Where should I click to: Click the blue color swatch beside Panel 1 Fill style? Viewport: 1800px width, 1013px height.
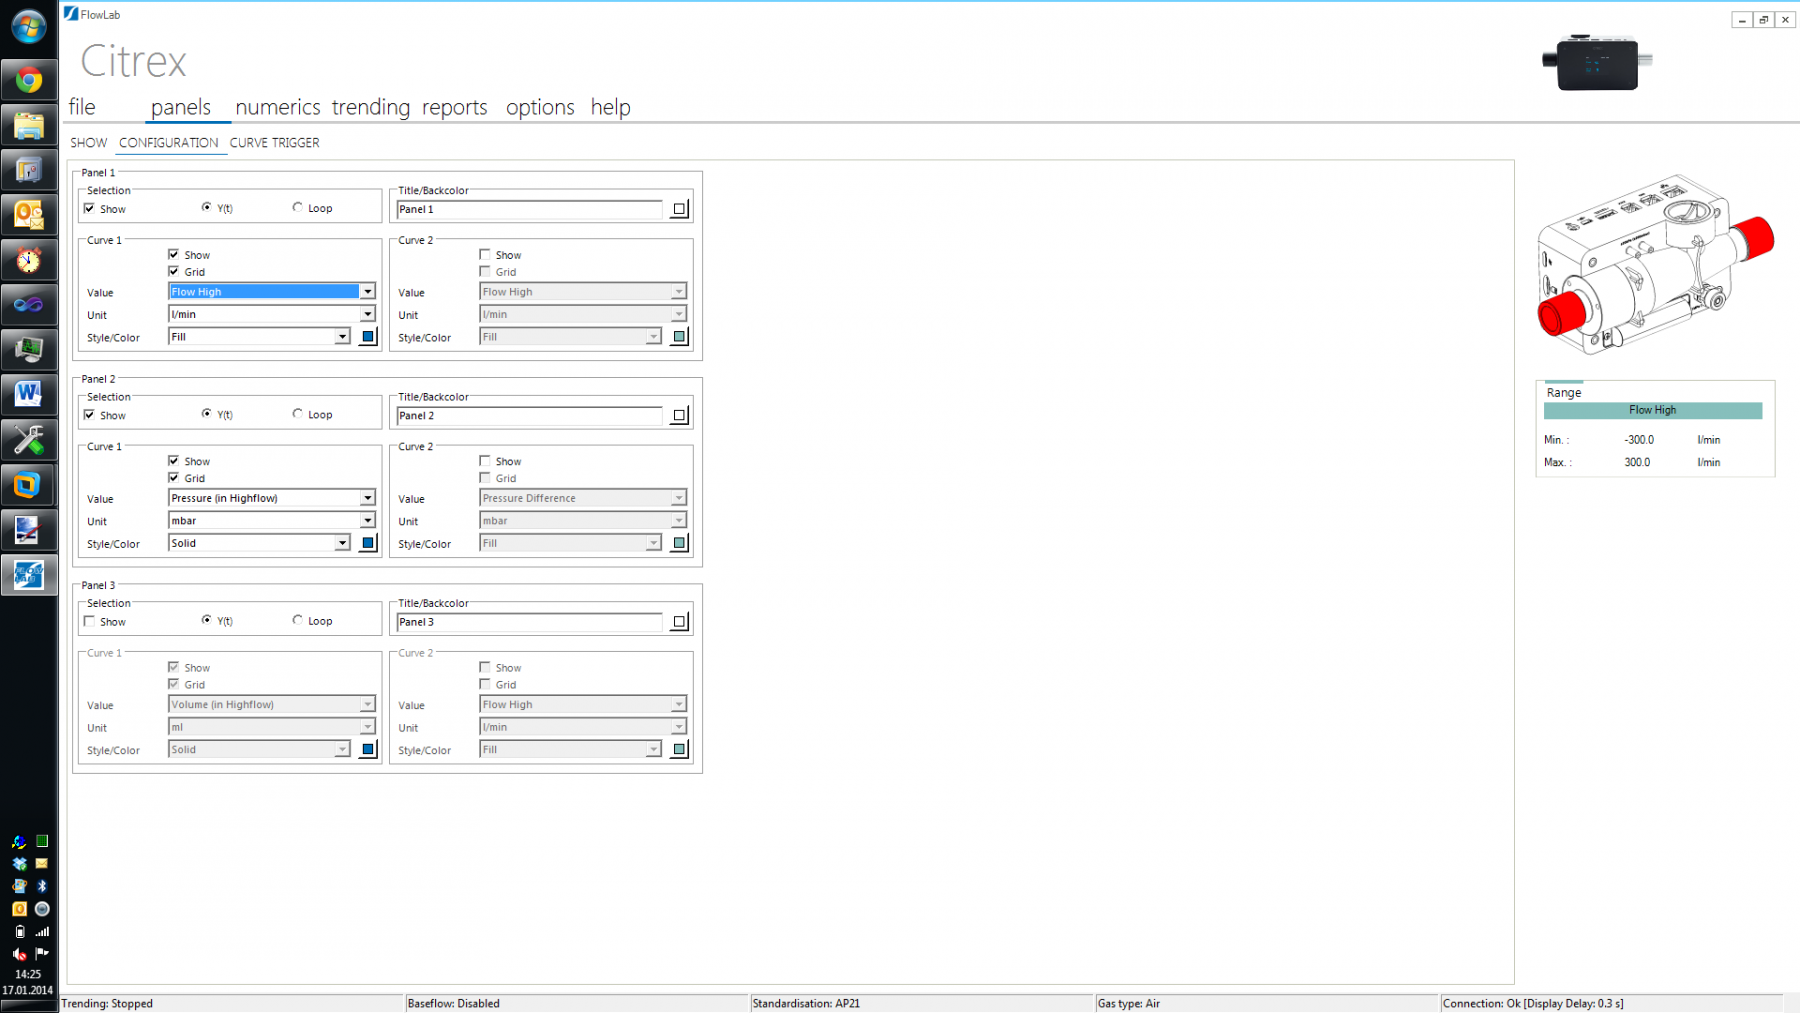[367, 336]
